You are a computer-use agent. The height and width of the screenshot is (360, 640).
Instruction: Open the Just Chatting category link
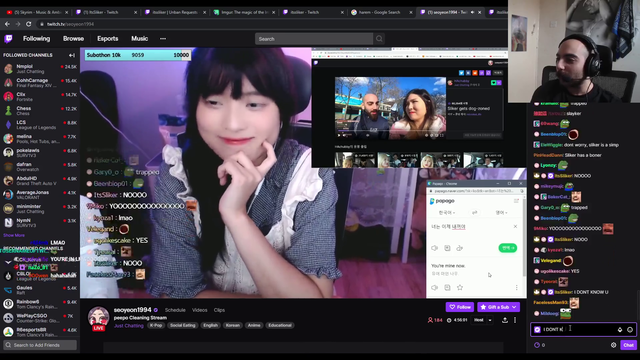[x=129, y=326]
